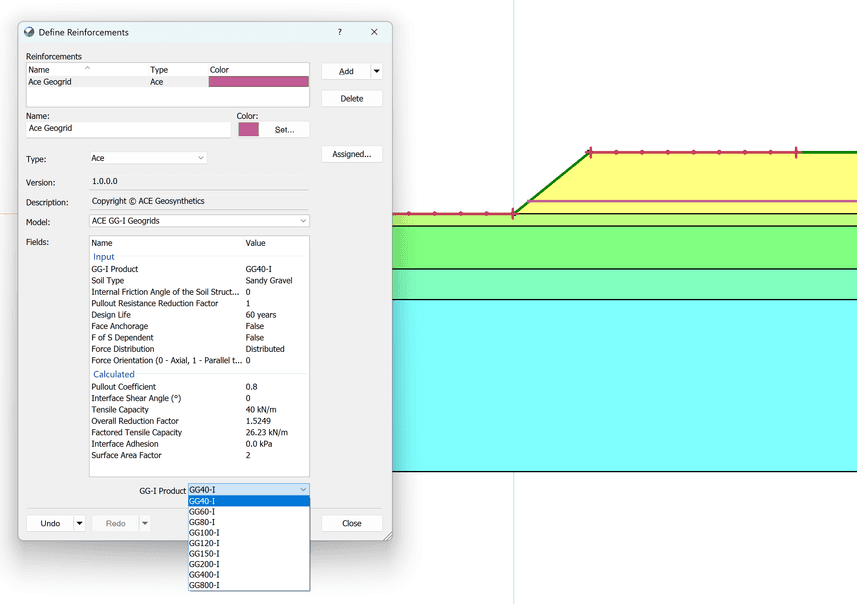Expand the Type combo box
The image size is (857, 604).
pyautogui.click(x=148, y=158)
